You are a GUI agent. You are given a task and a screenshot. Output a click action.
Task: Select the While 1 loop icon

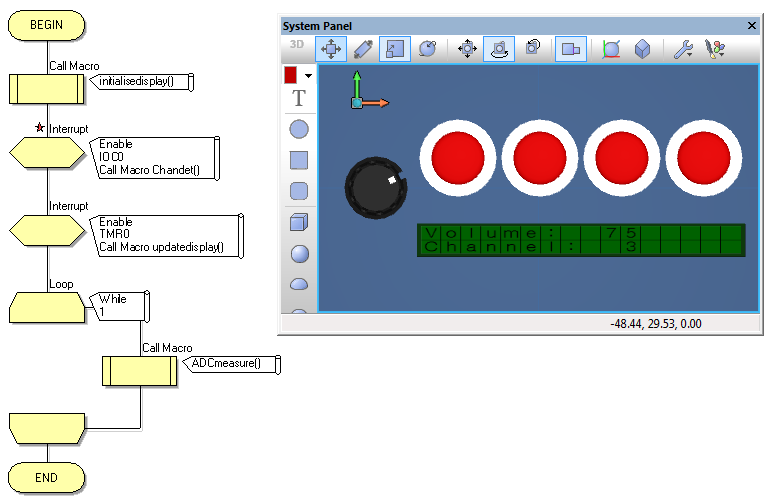click(46, 308)
